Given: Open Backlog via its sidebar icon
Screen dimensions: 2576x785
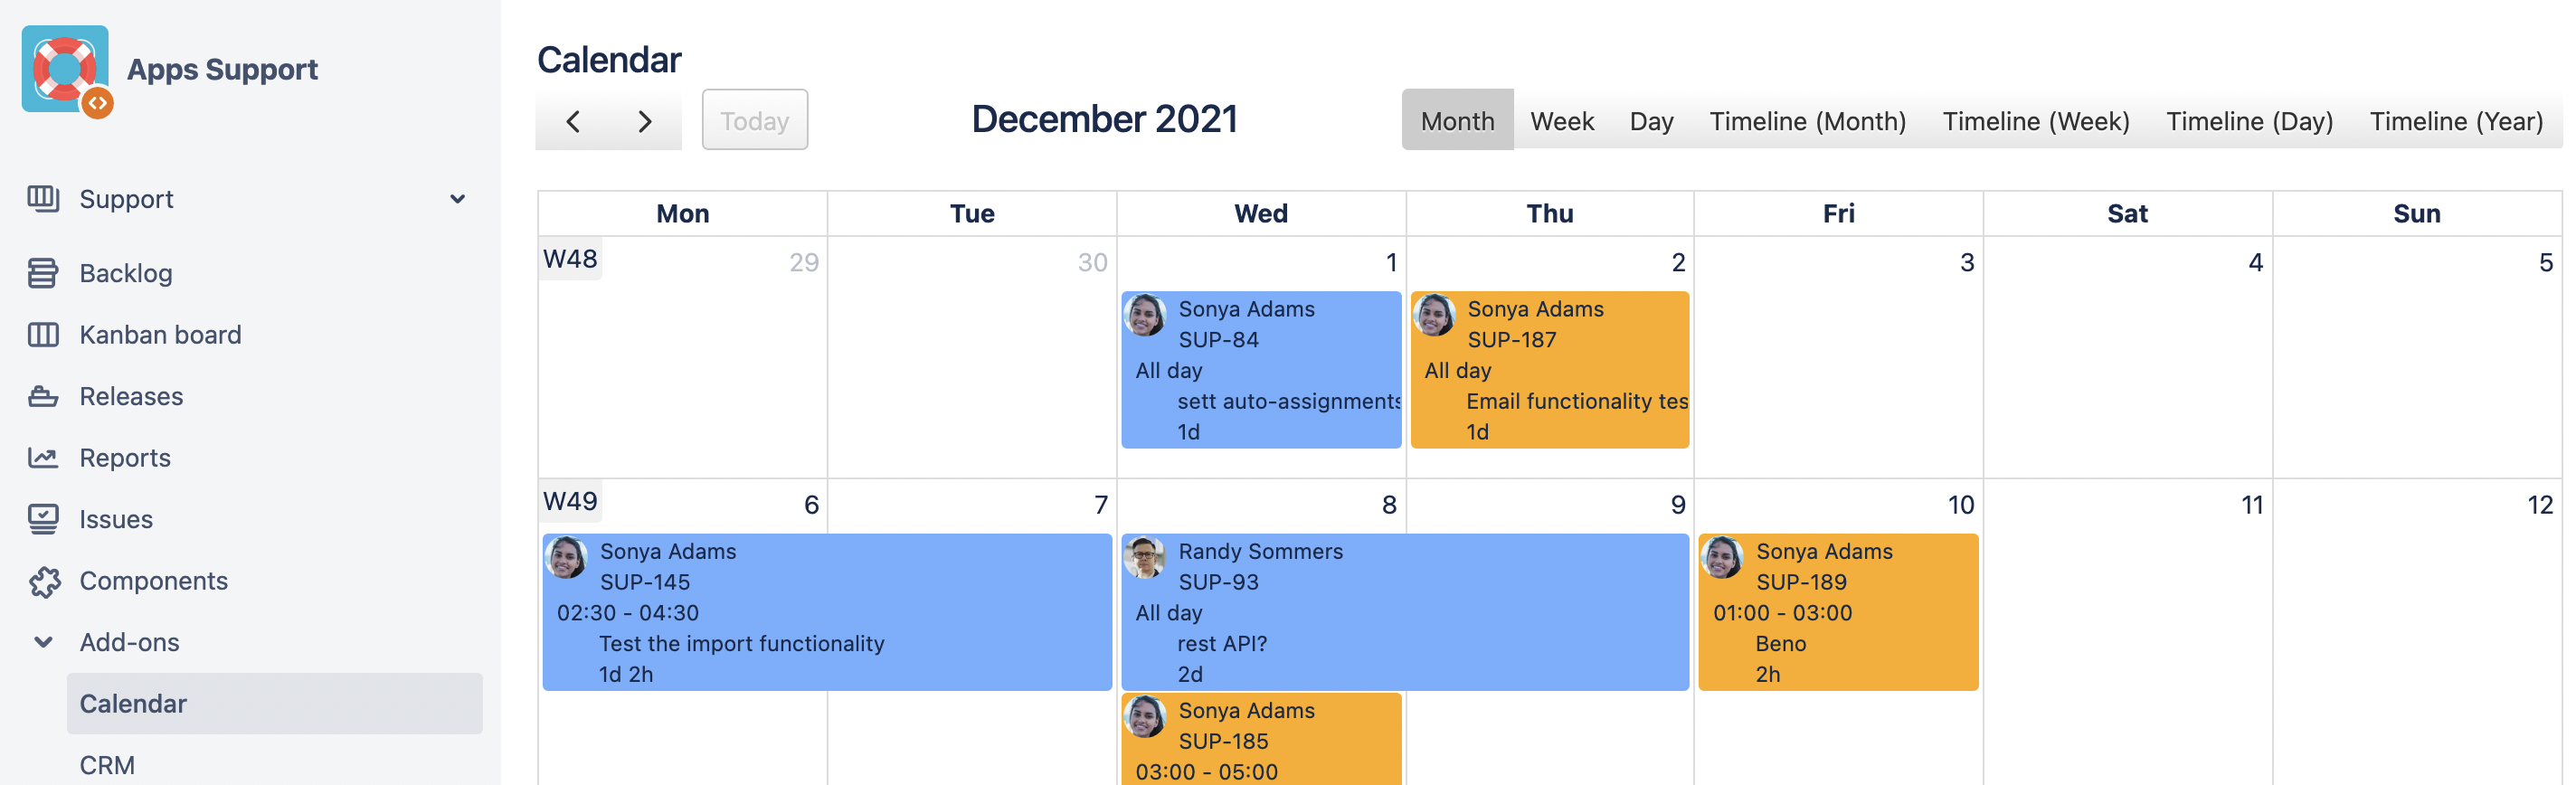Looking at the screenshot, I should click(x=43, y=273).
